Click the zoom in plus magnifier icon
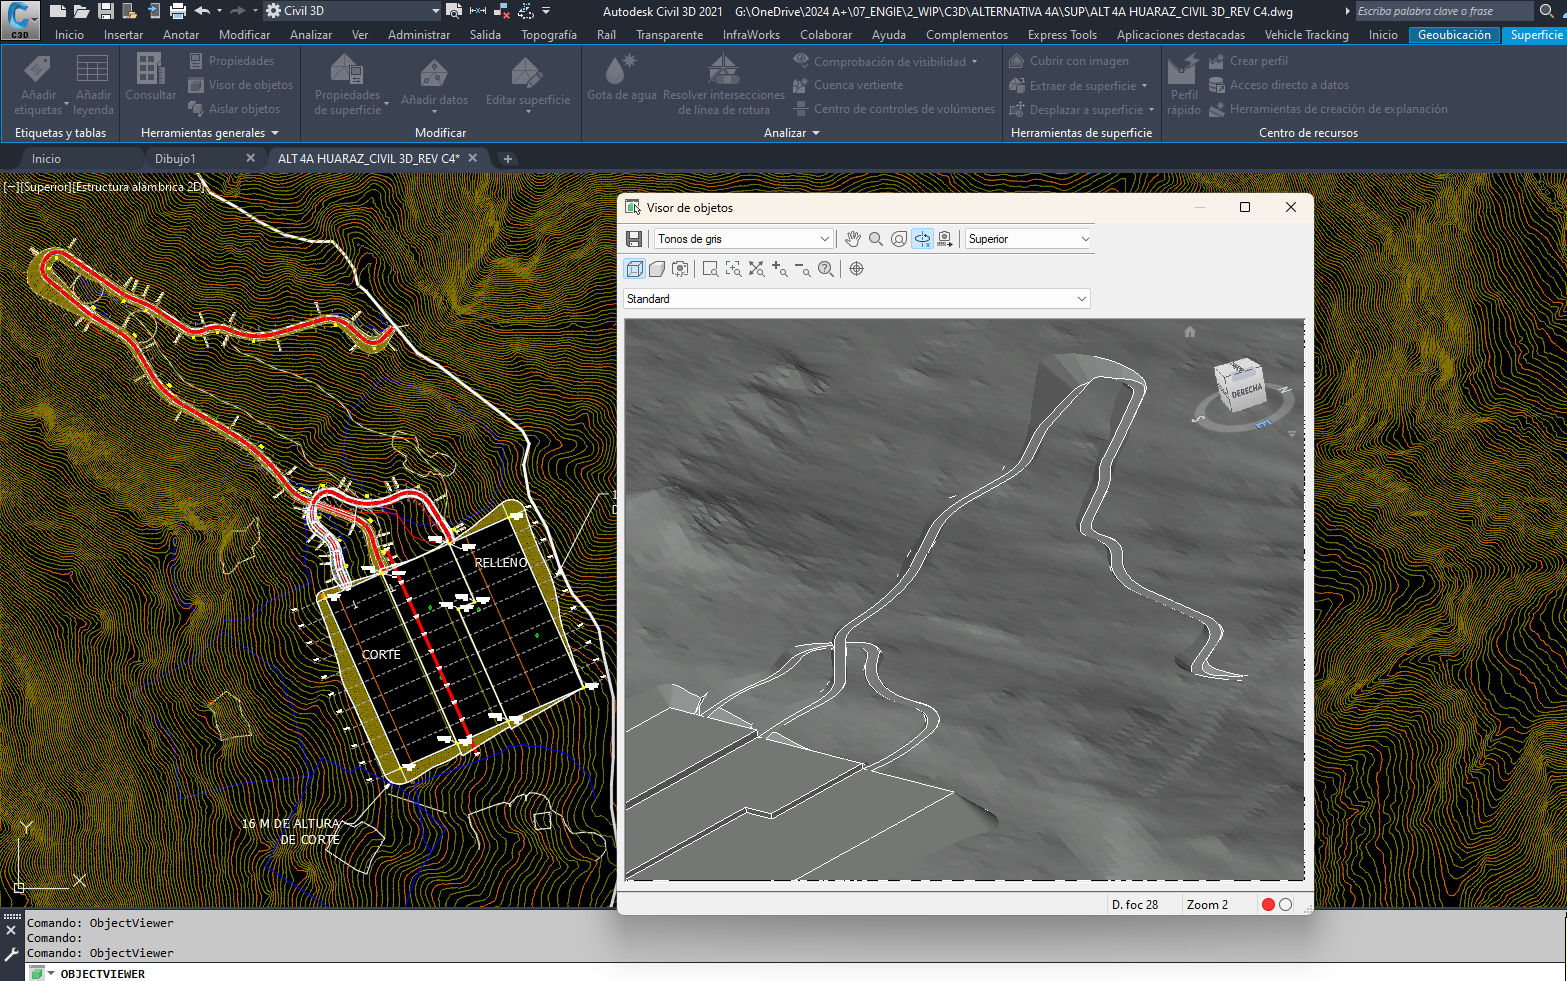Viewport: 1567px width, 981px height. (780, 269)
